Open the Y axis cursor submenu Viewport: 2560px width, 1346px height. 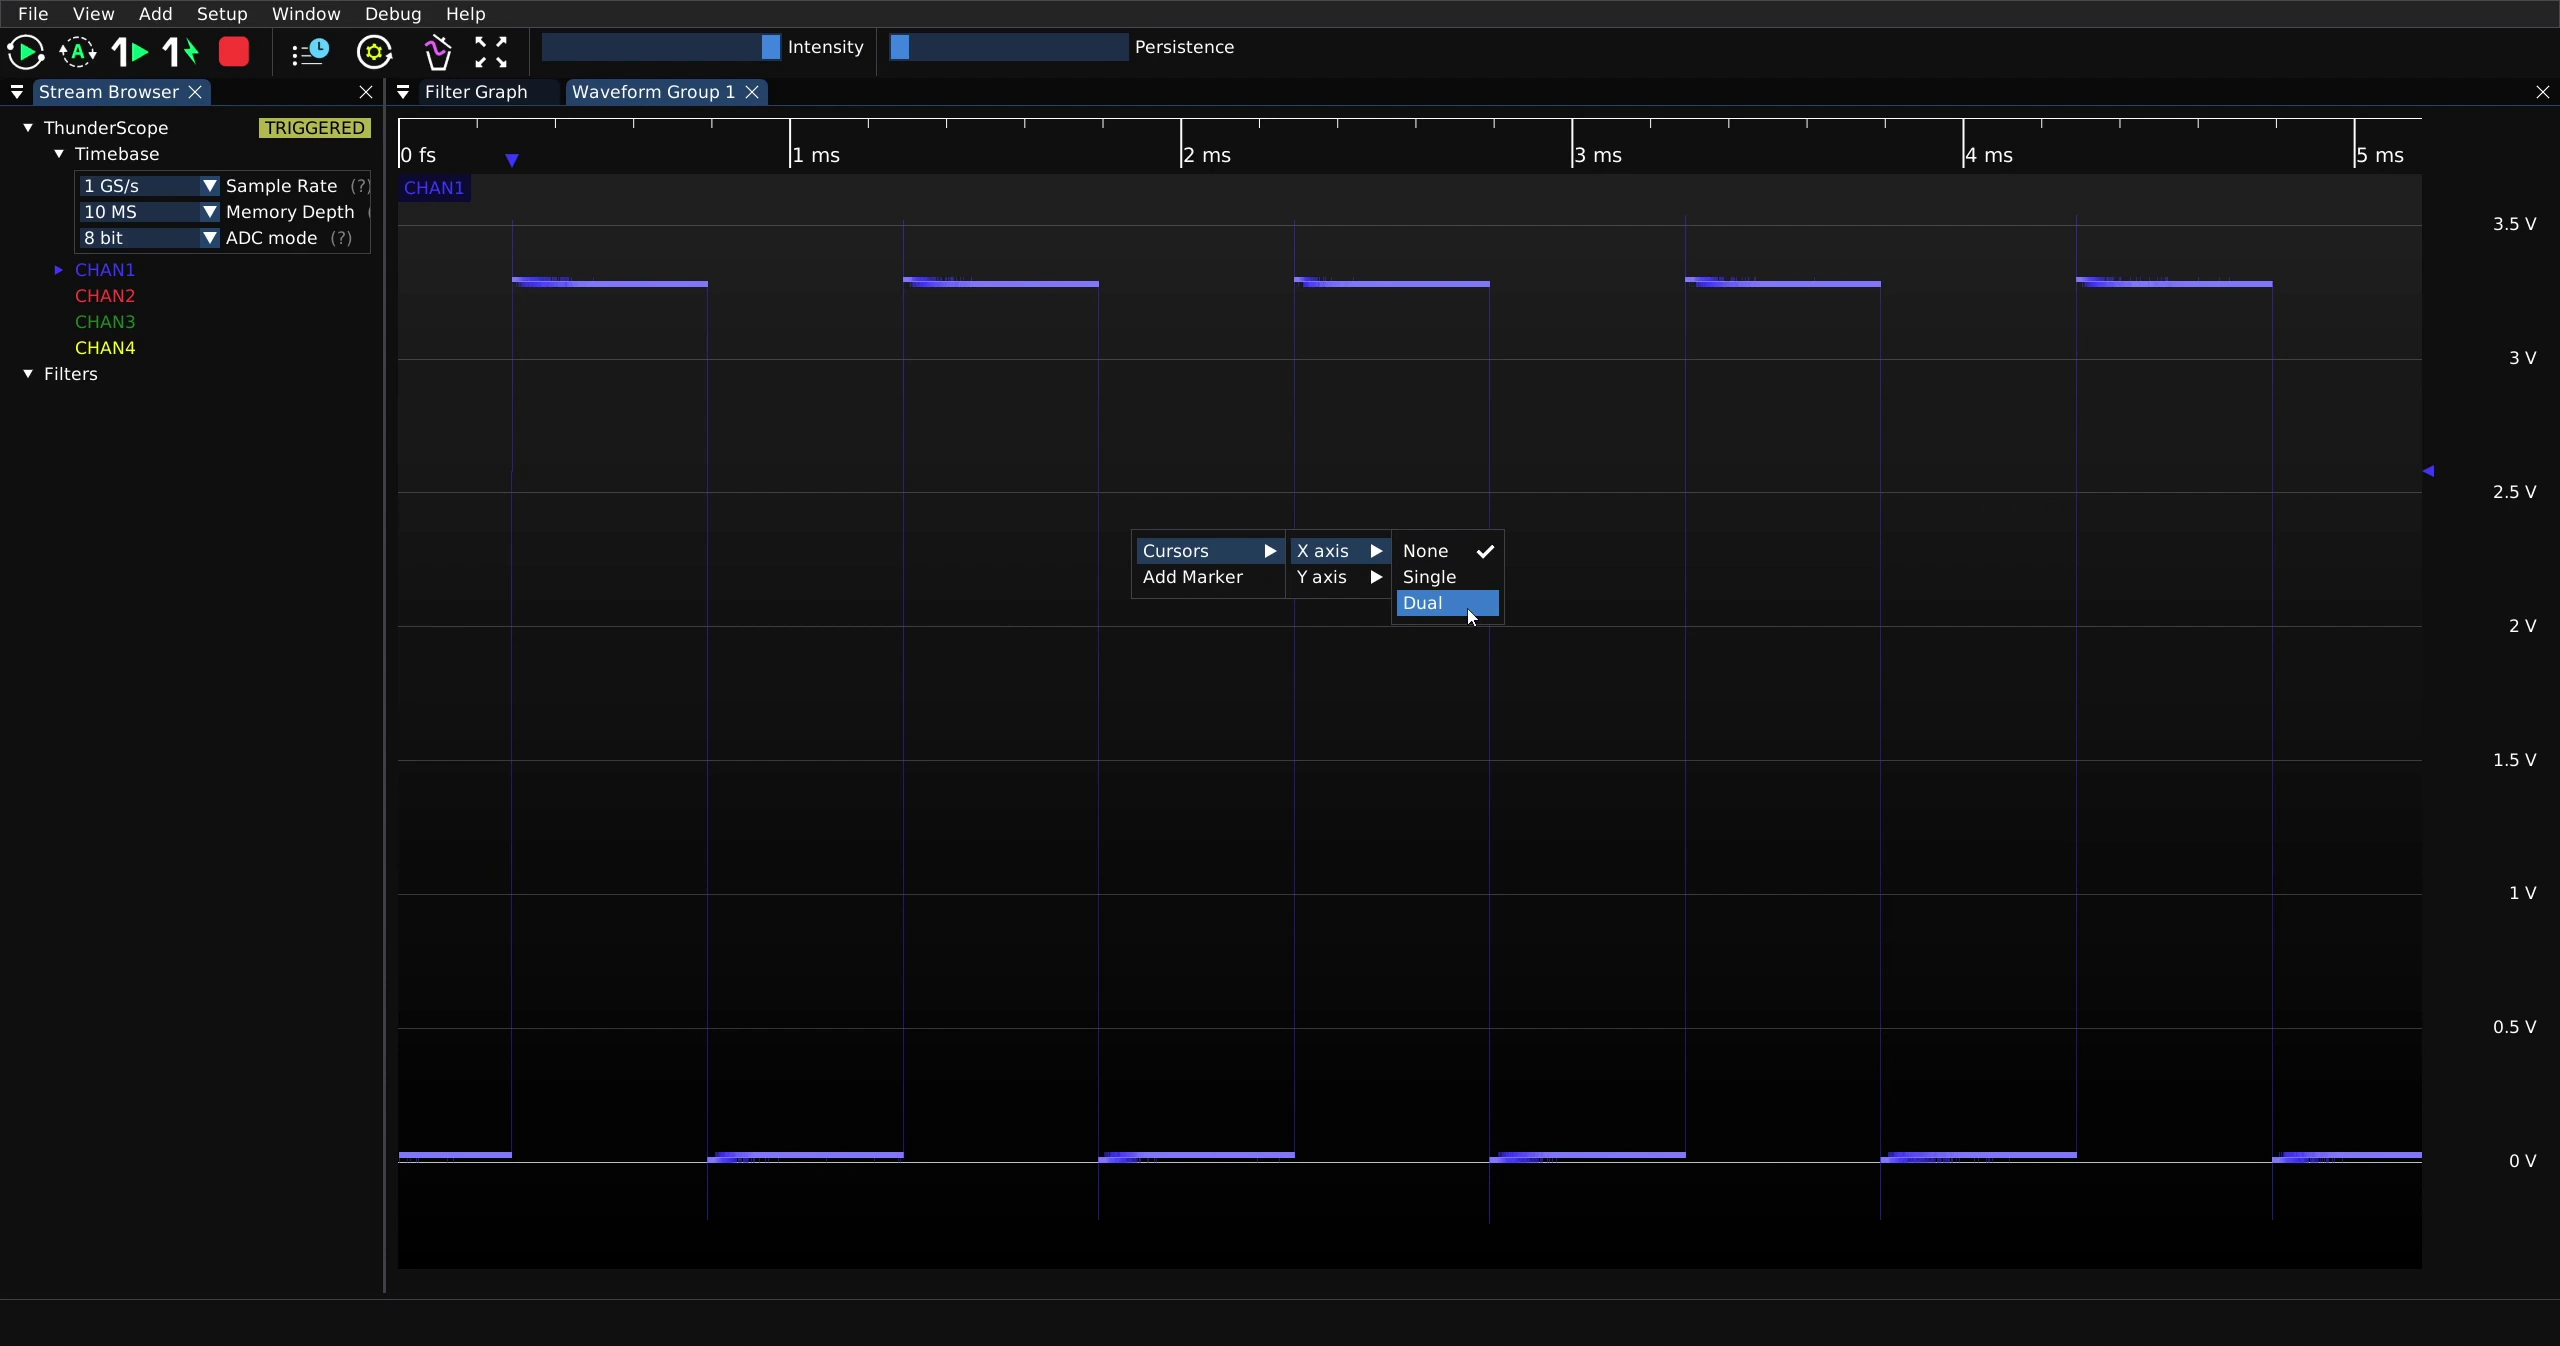(1339, 577)
